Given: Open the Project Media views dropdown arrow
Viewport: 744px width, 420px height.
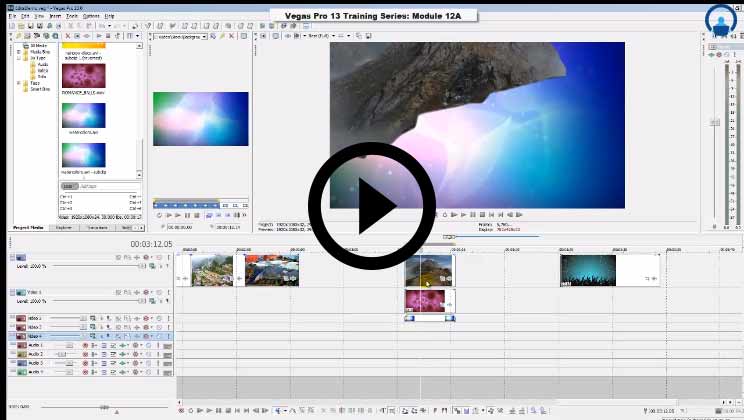Looking at the screenshot, I should 138,36.
